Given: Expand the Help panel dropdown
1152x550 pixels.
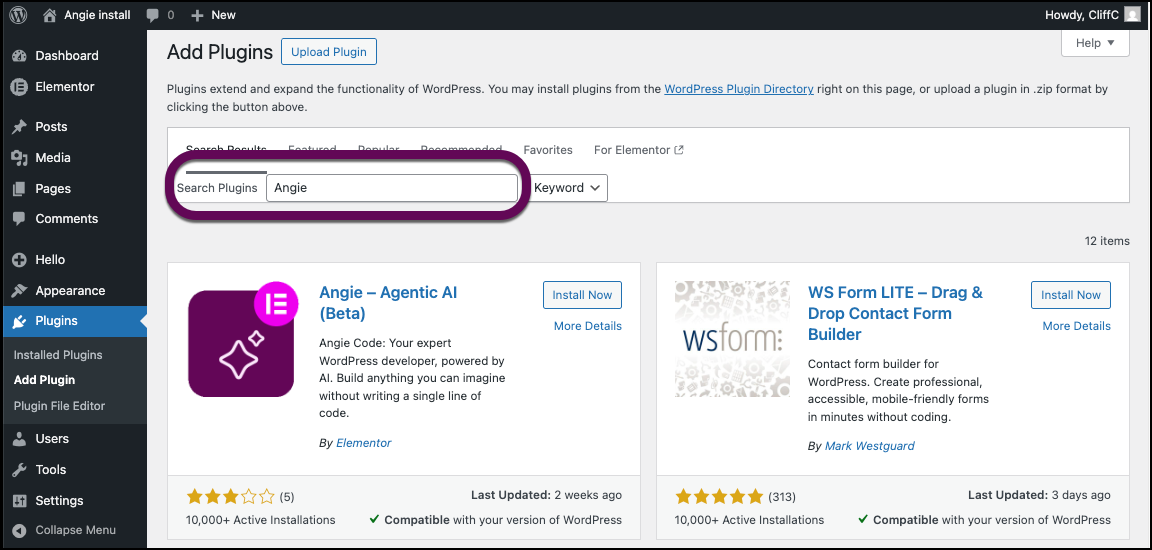Looking at the screenshot, I should [x=1095, y=43].
